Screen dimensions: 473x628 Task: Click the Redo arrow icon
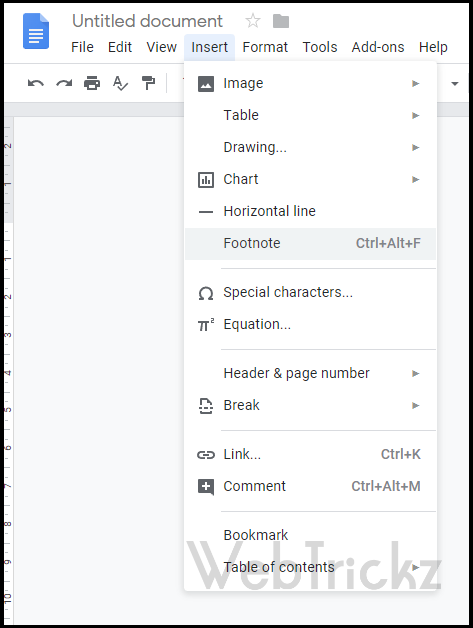tap(64, 83)
